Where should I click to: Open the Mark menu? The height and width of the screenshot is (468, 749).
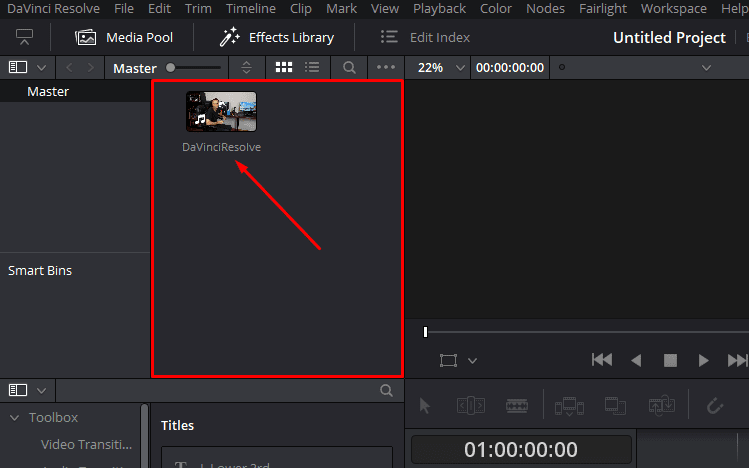pos(342,9)
